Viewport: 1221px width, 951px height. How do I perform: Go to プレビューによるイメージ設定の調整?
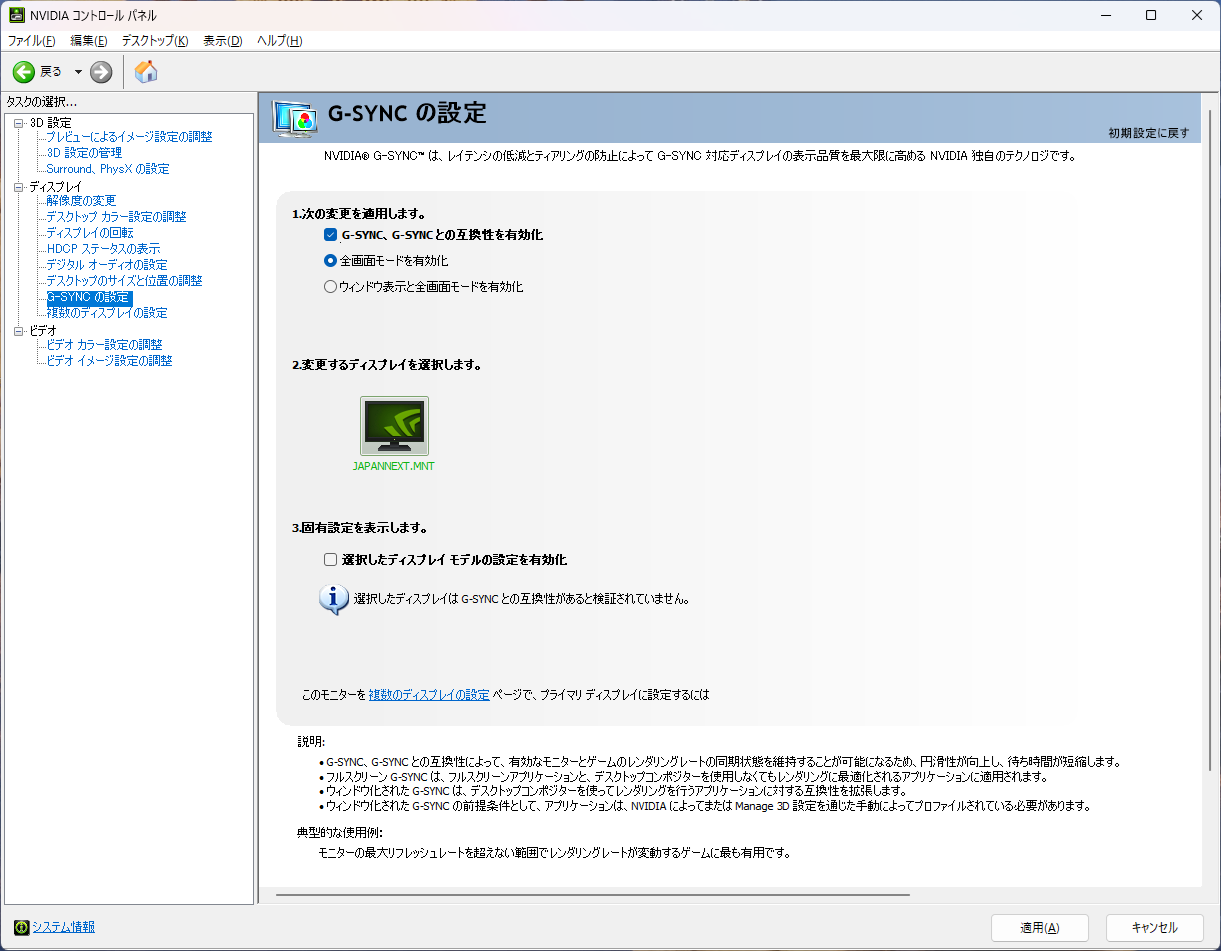tap(129, 137)
